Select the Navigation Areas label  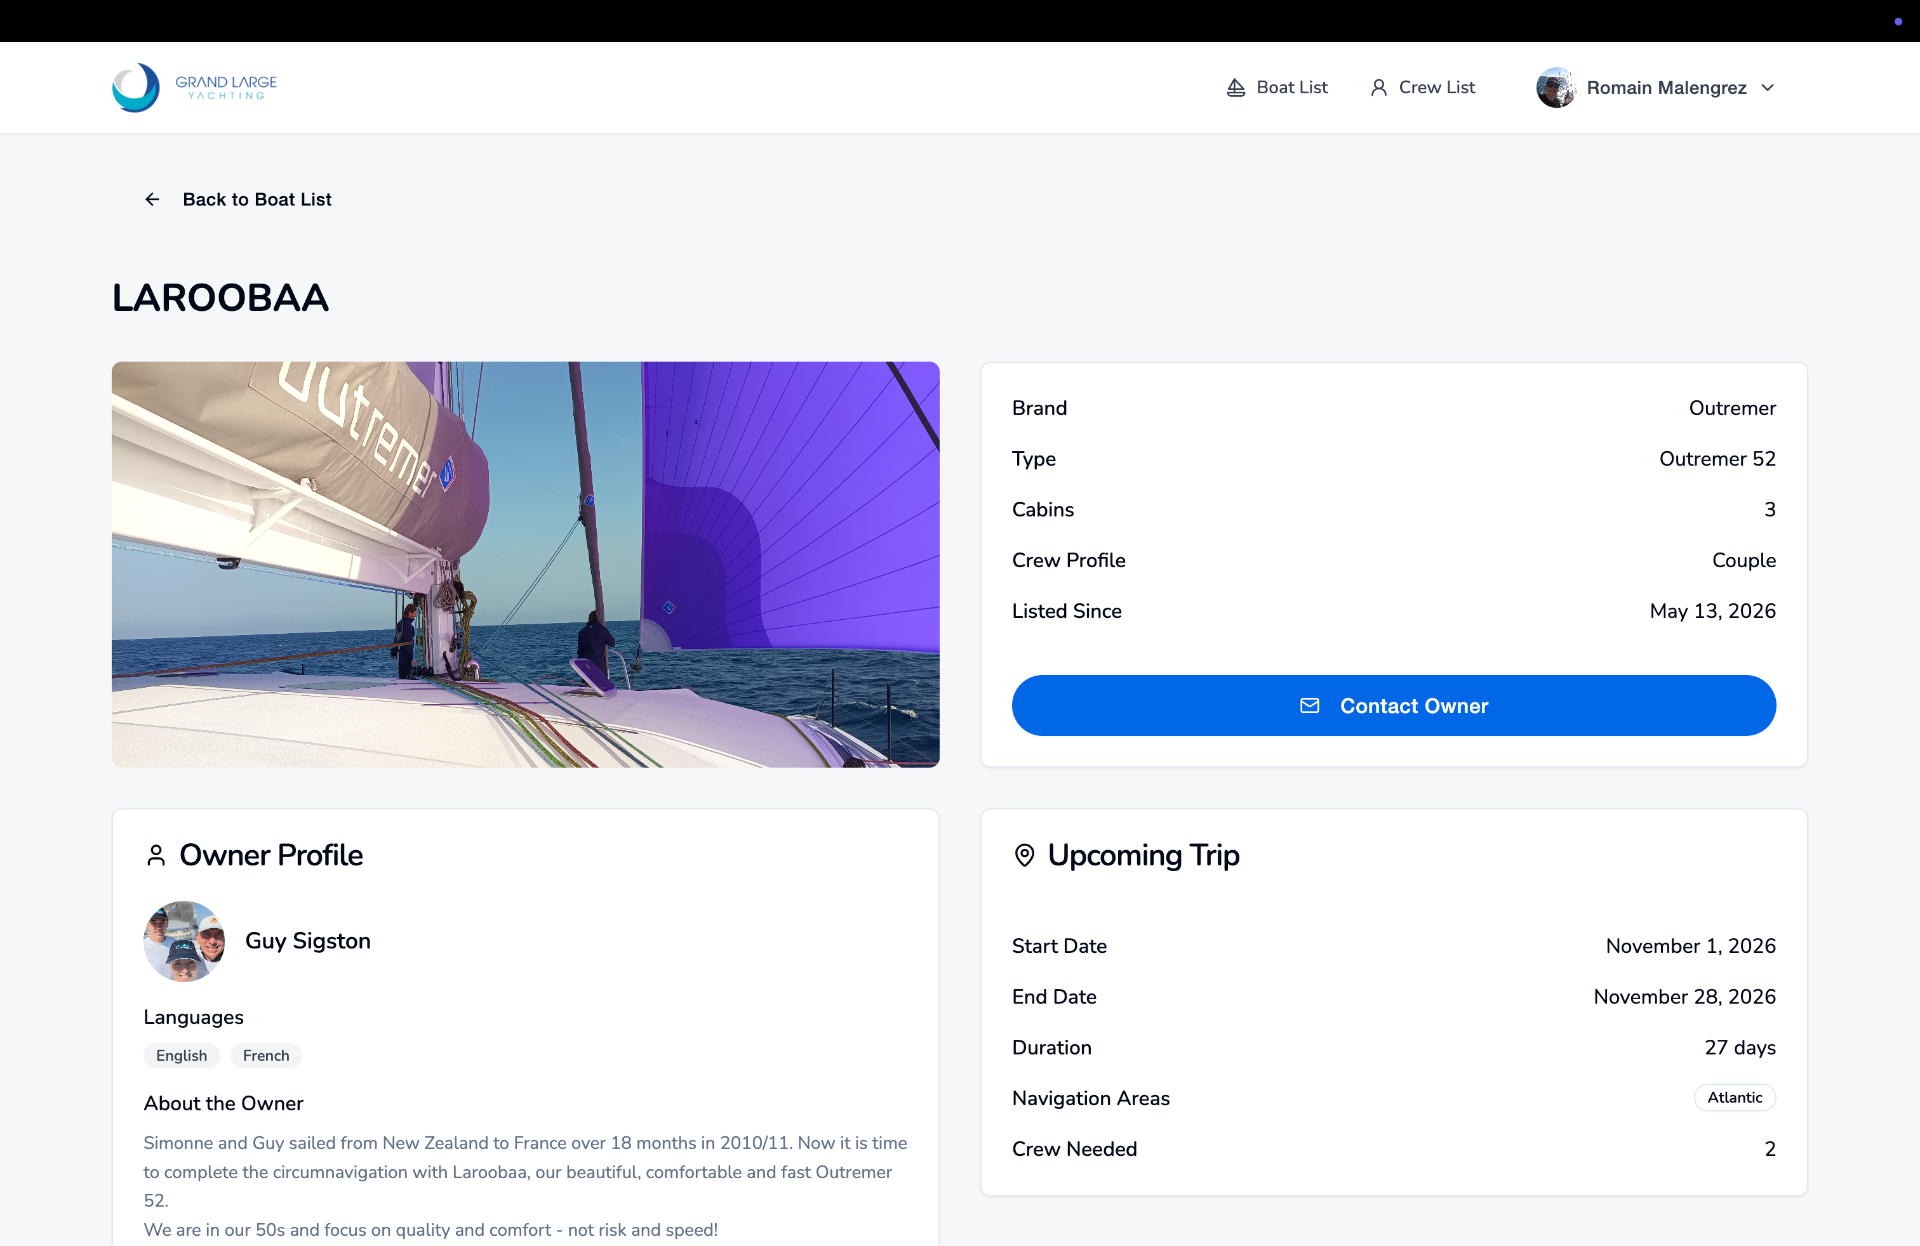click(x=1091, y=1099)
